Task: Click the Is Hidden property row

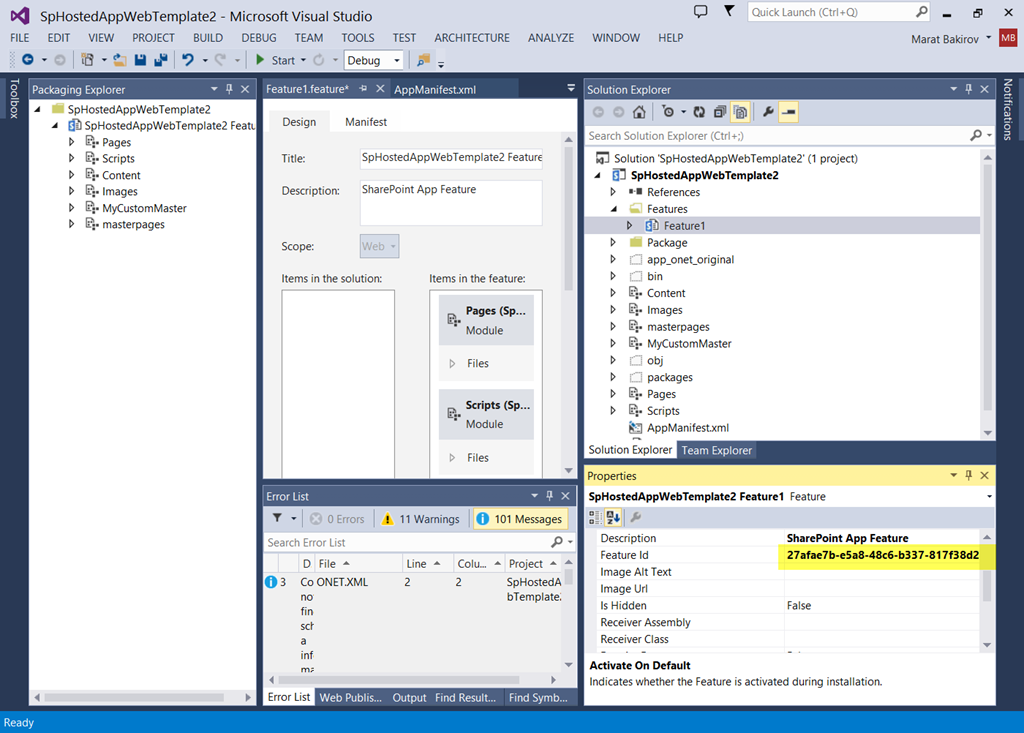Action: click(788, 606)
